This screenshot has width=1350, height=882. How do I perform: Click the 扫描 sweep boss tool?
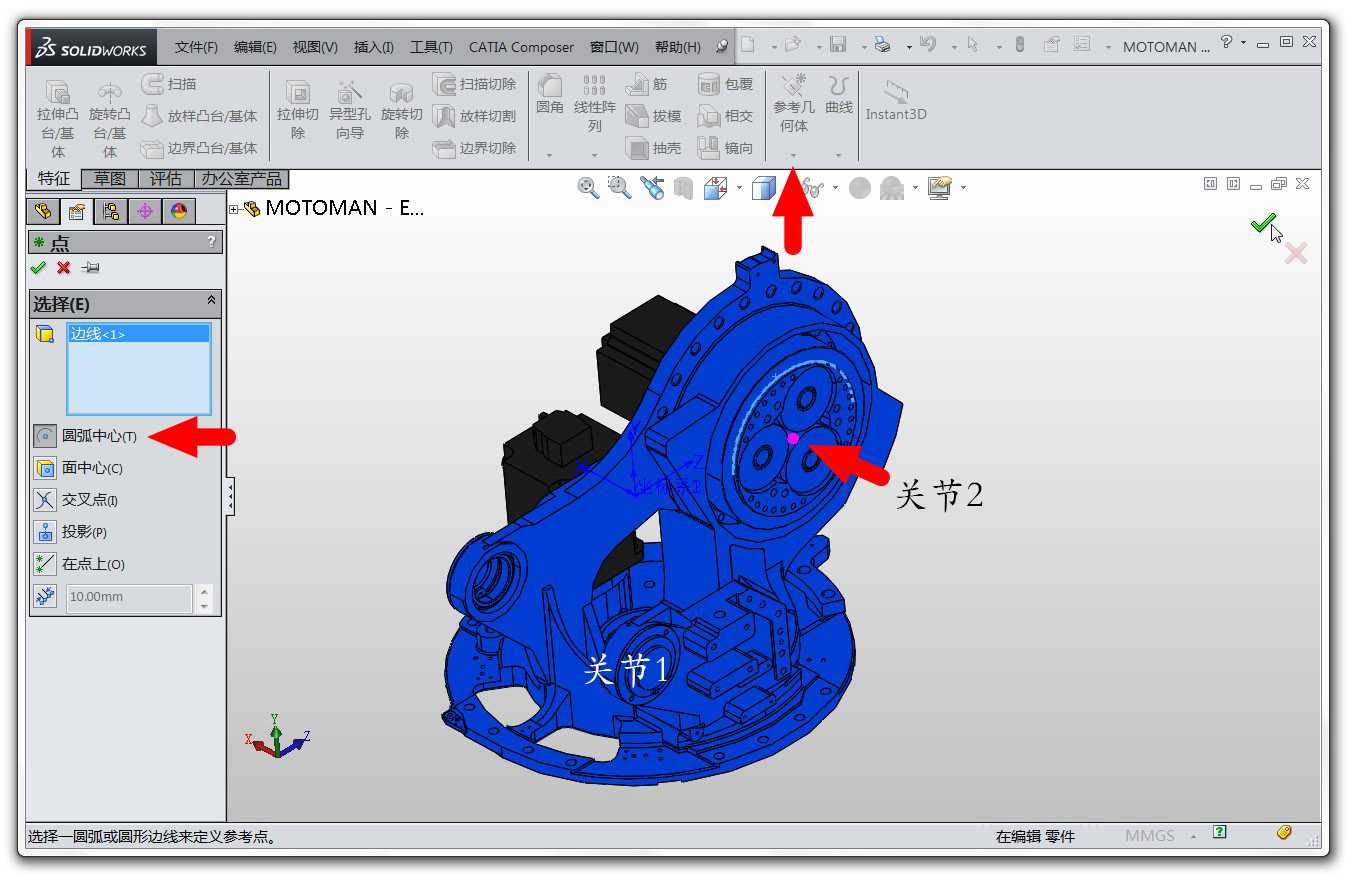point(169,84)
